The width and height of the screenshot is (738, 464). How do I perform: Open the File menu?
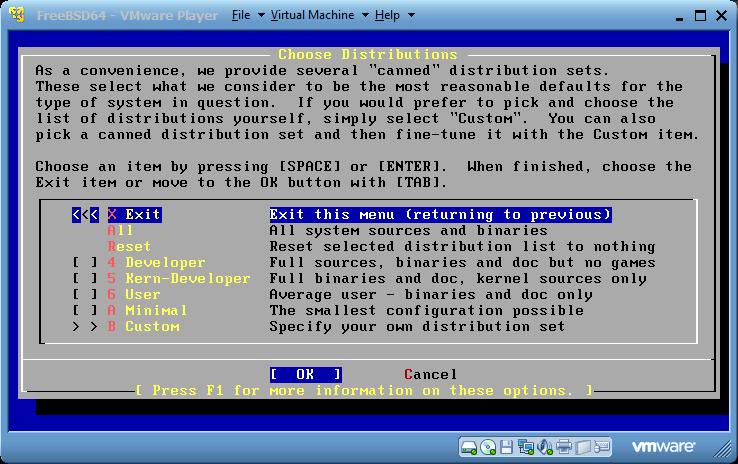coord(241,15)
